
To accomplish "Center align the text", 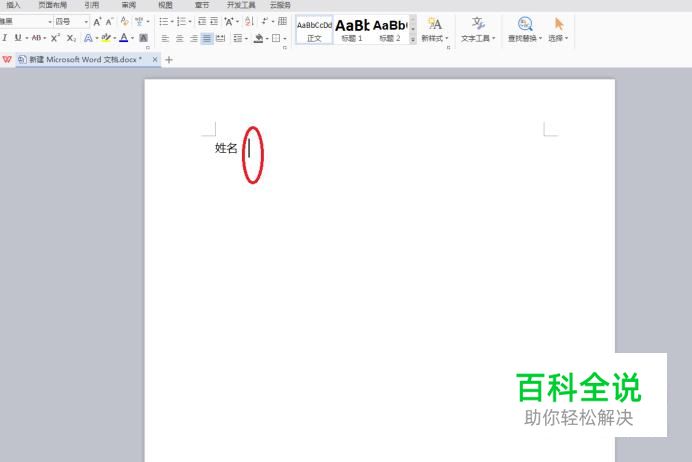I will (180, 38).
